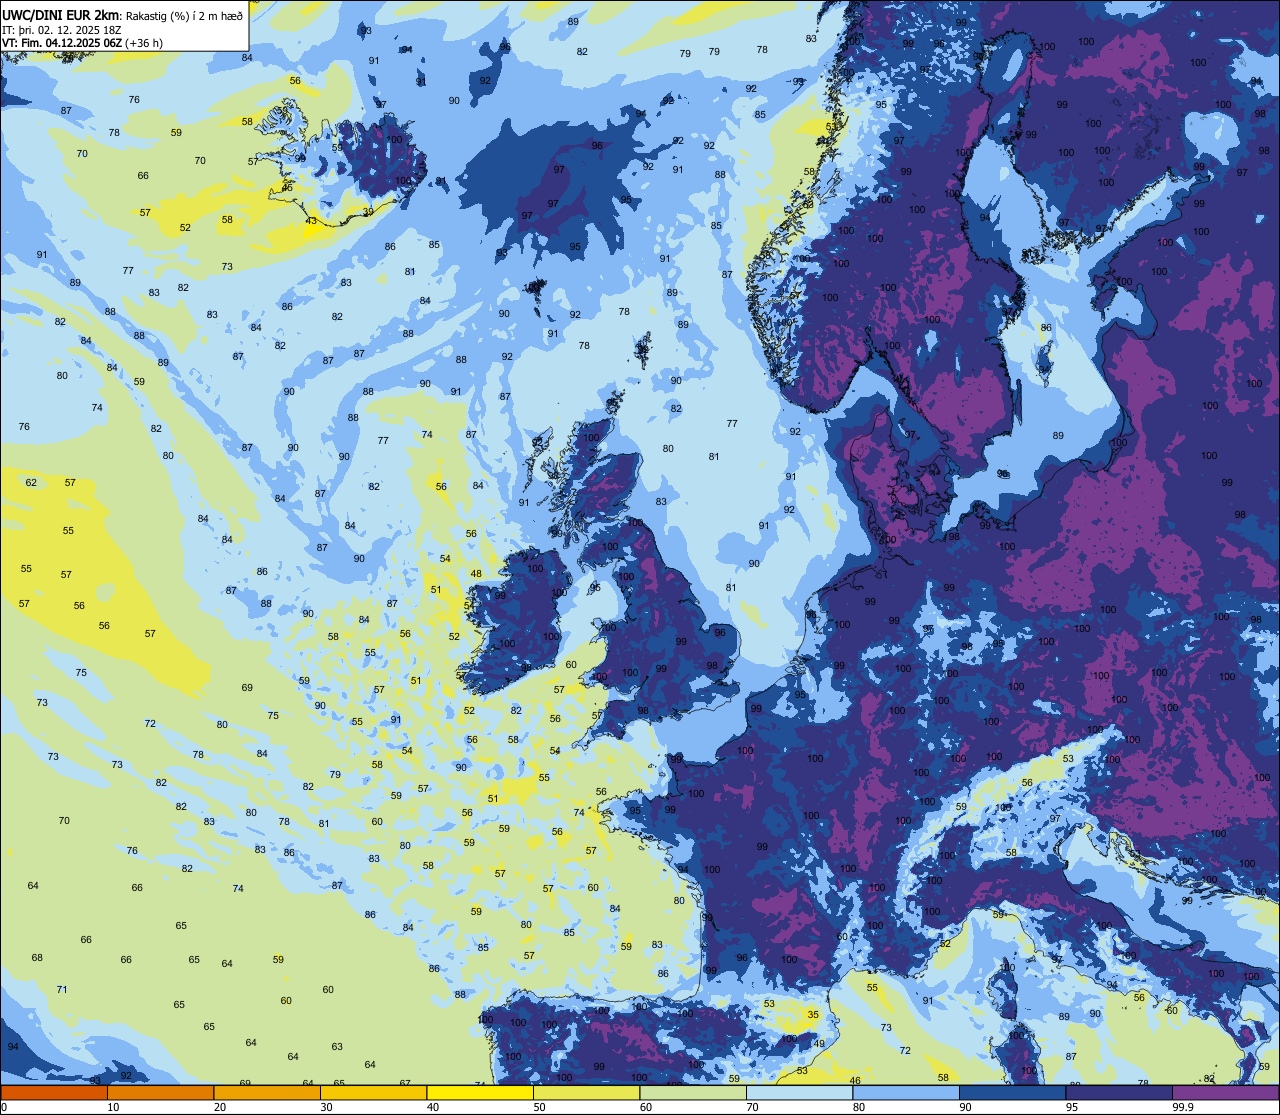Click the 90–95 dark blue legend swatch

point(1012,1092)
